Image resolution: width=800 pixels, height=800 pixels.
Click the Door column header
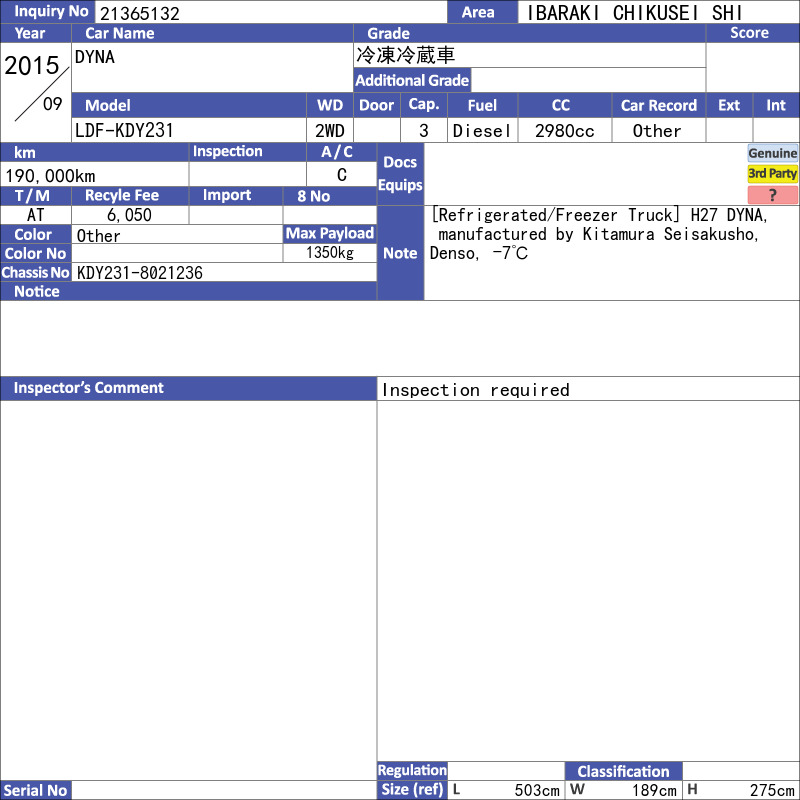pos(377,105)
